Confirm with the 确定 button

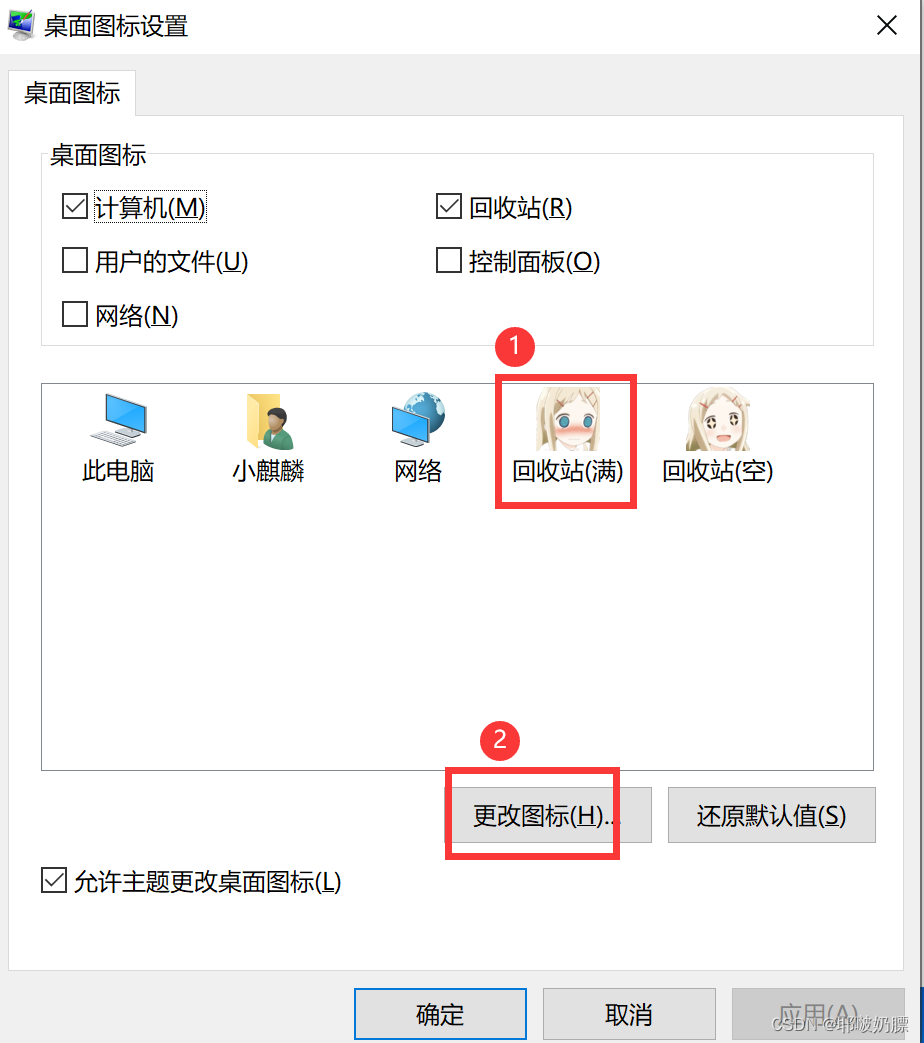point(440,1014)
